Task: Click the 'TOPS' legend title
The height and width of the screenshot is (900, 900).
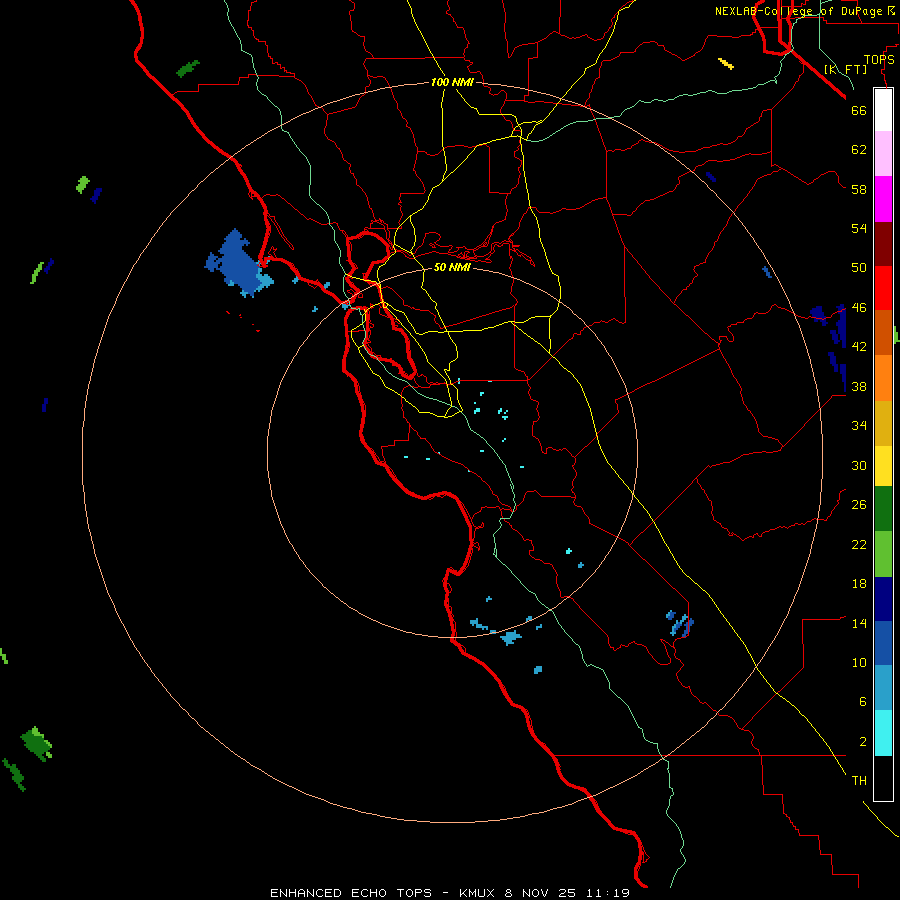Action: point(879,59)
